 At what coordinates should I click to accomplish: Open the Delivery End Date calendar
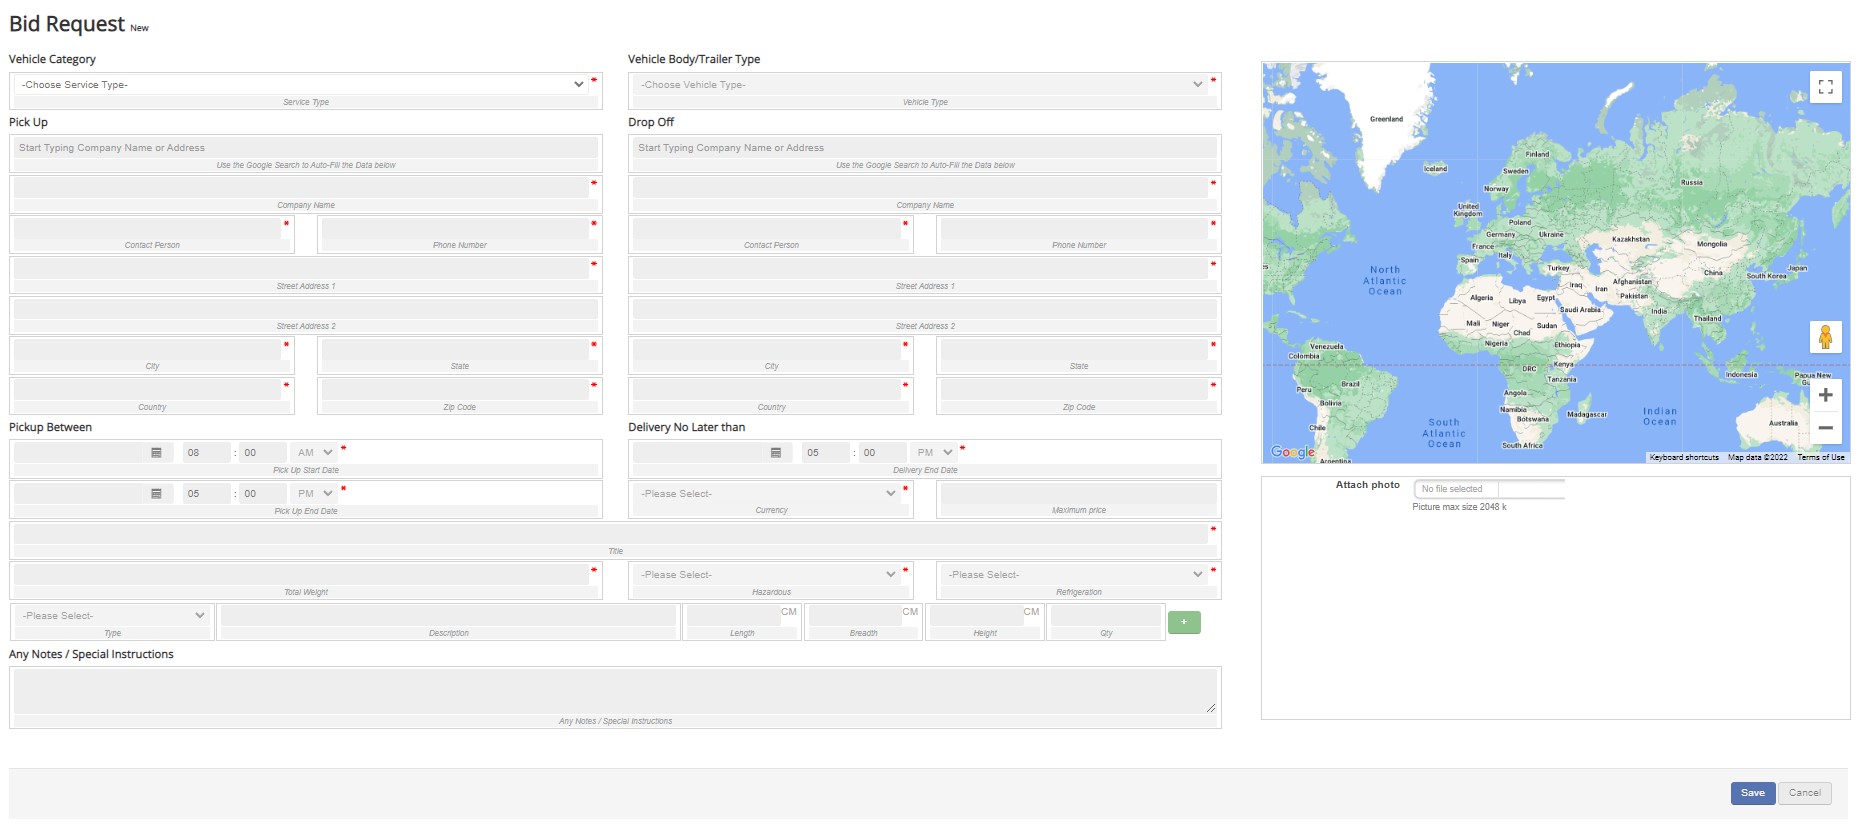pyautogui.click(x=775, y=453)
